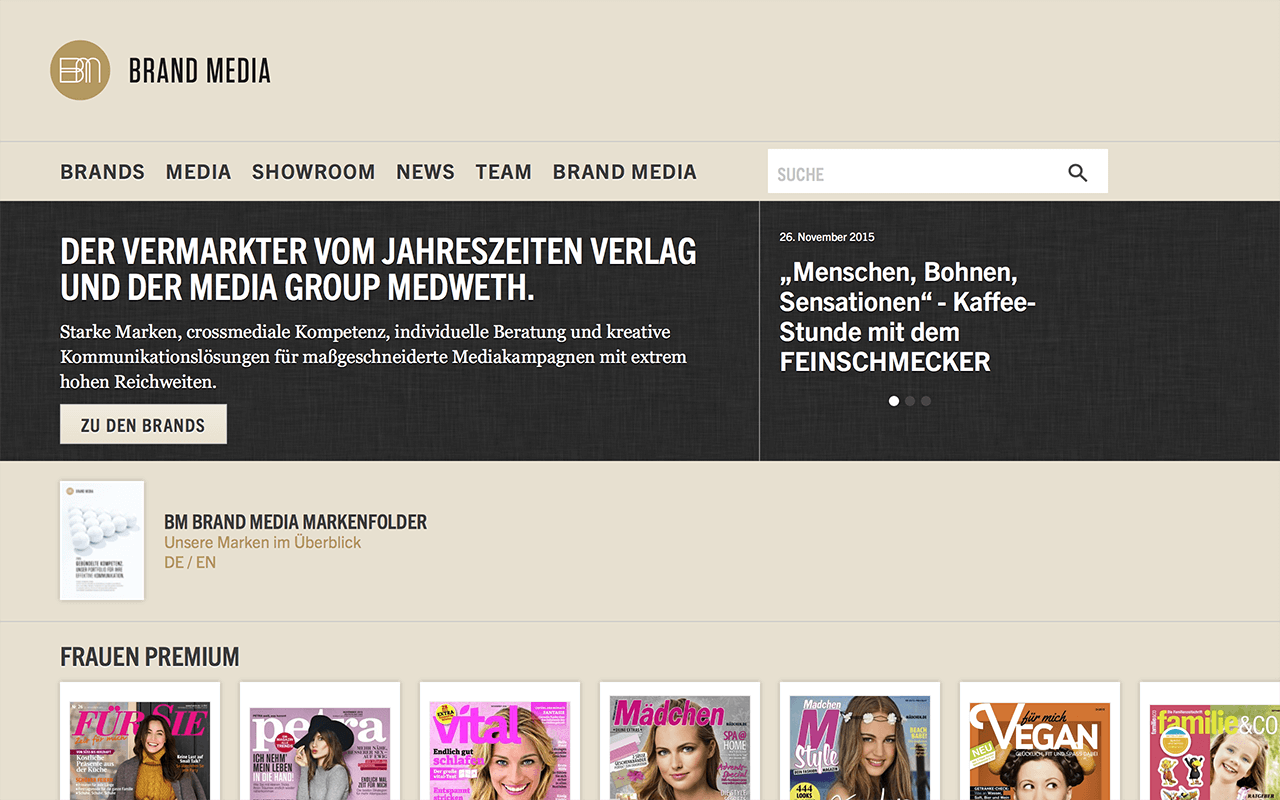Go to SHOWROOM section
This screenshot has width=1280, height=800.
313,172
